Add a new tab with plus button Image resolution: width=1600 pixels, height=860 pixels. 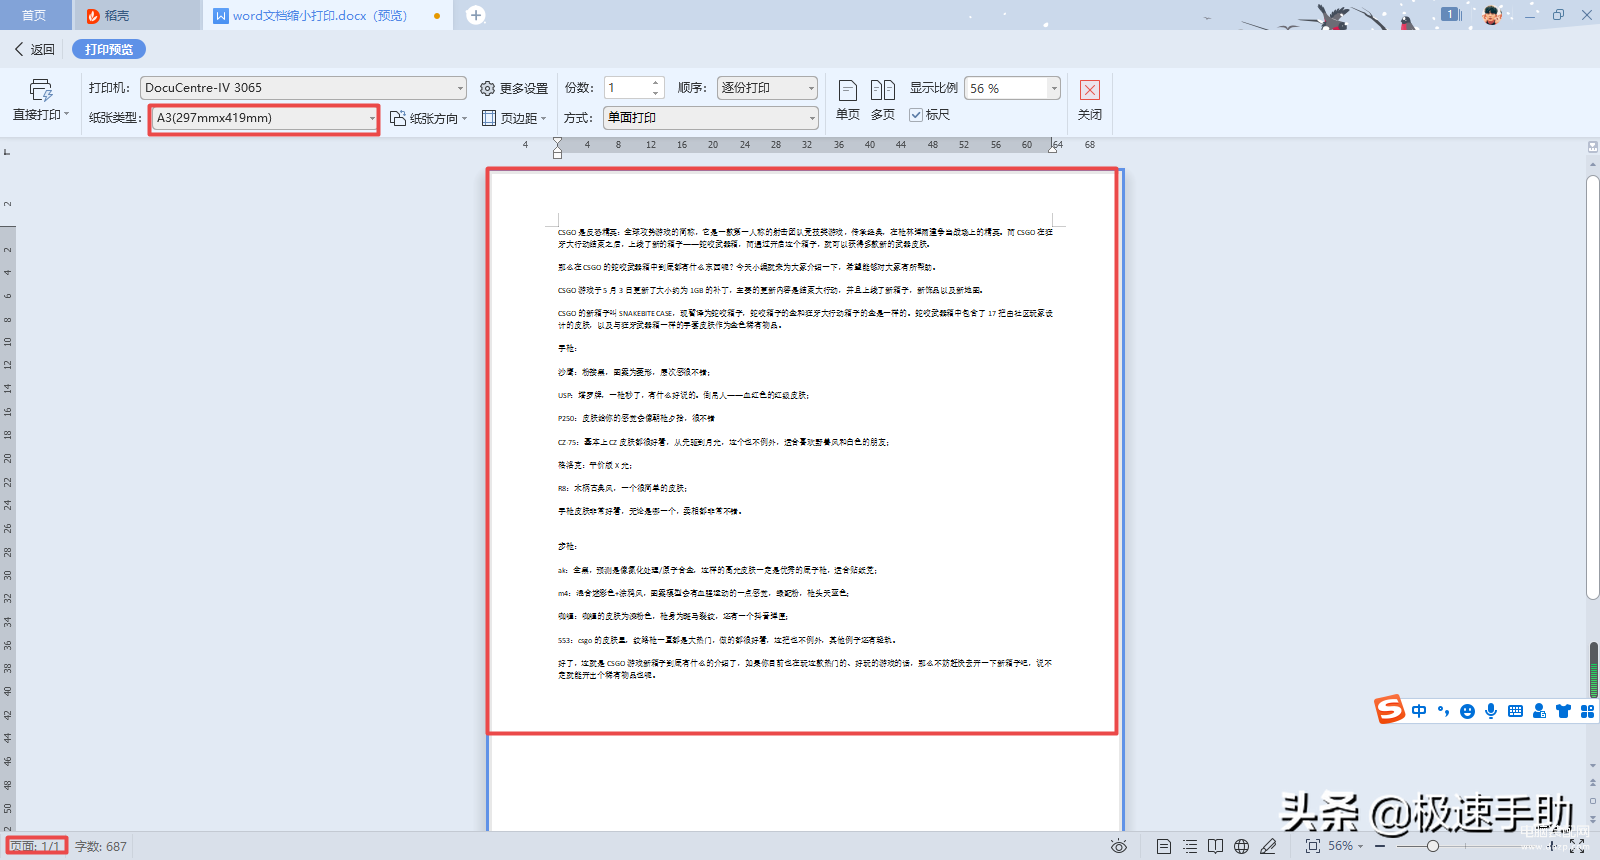[x=476, y=15]
